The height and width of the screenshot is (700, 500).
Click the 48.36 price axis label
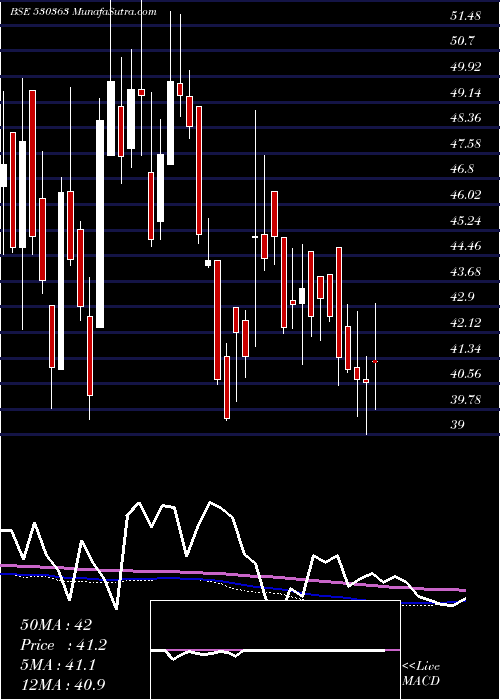466,118
